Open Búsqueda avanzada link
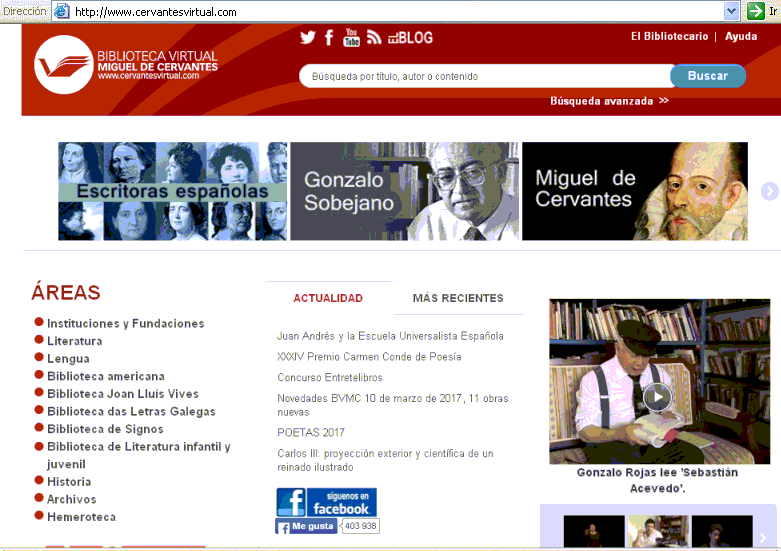Screen dimensions: 781x551 pos(609,101)
